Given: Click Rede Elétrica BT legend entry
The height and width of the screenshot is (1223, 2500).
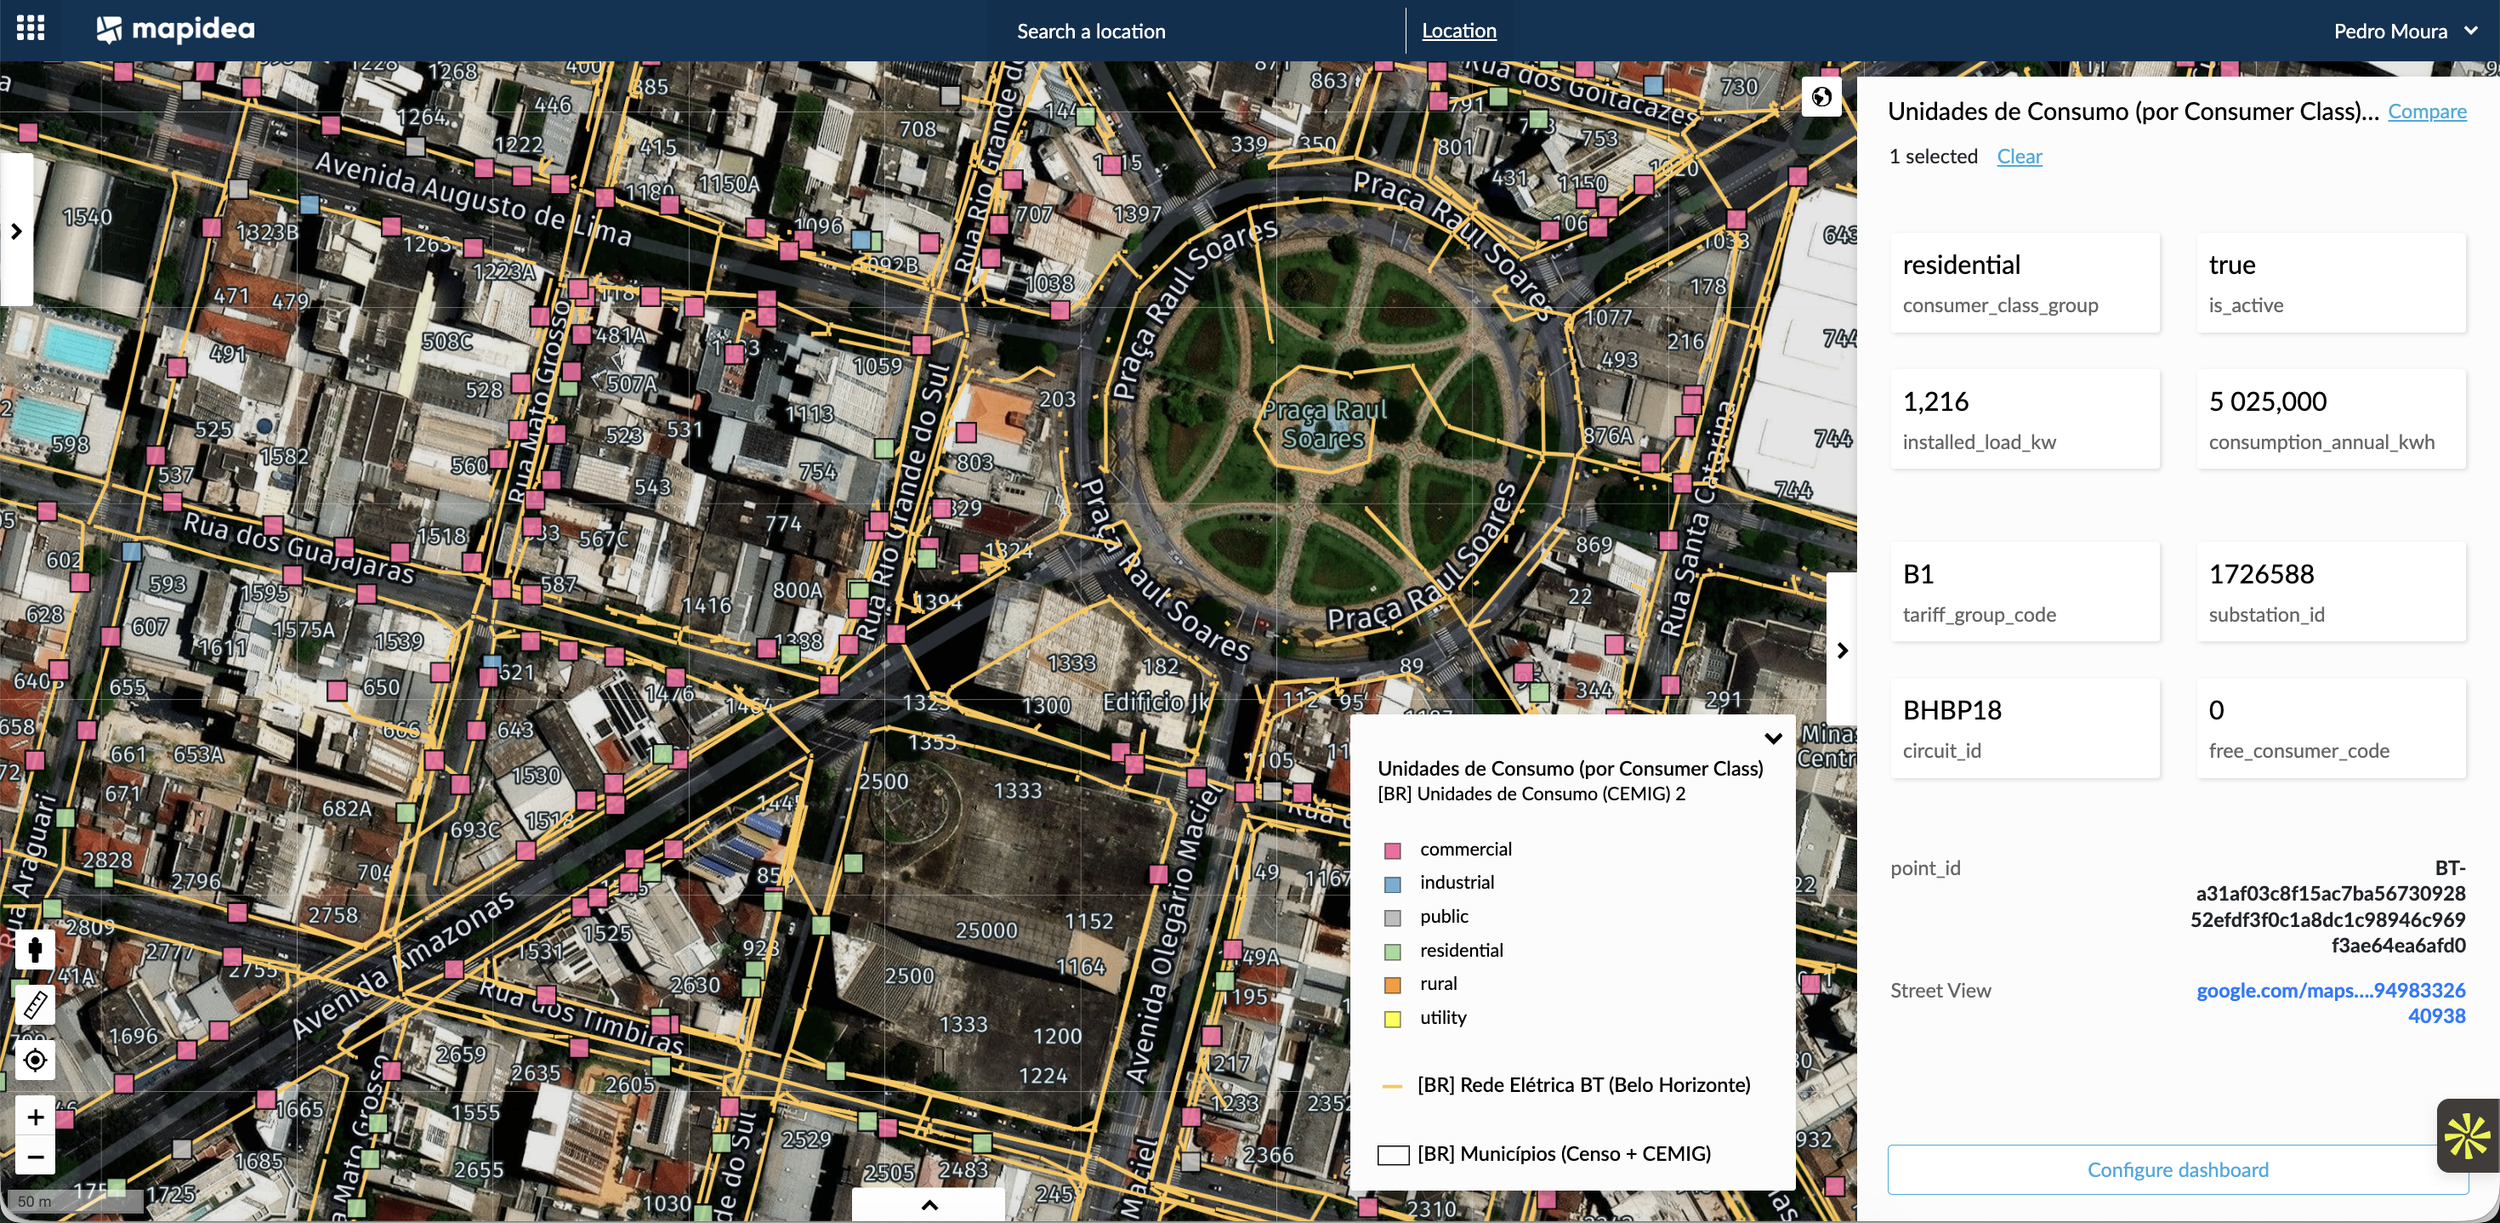Looking at the screenshot, I should (1565, 1085).
